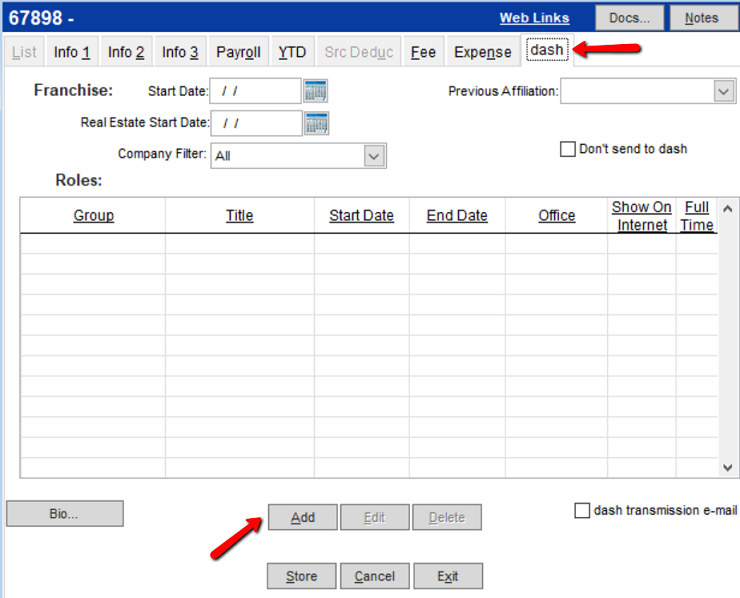Enable dash transmission e-mail checkbox
740x598 pixels.
point(582,510)
